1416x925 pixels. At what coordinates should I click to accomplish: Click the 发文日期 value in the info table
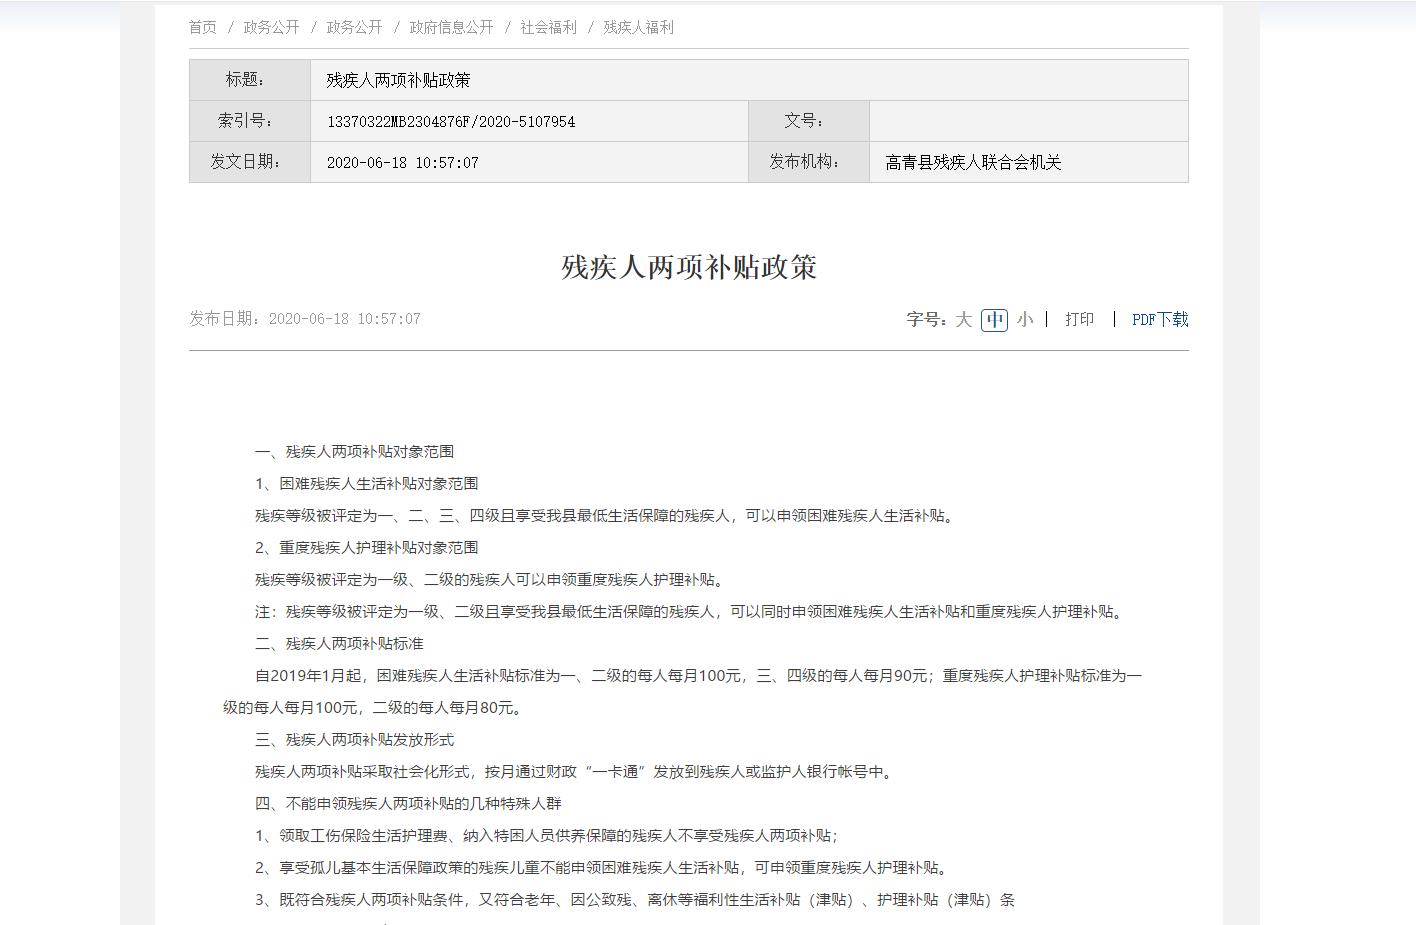[x=402, y=162]
